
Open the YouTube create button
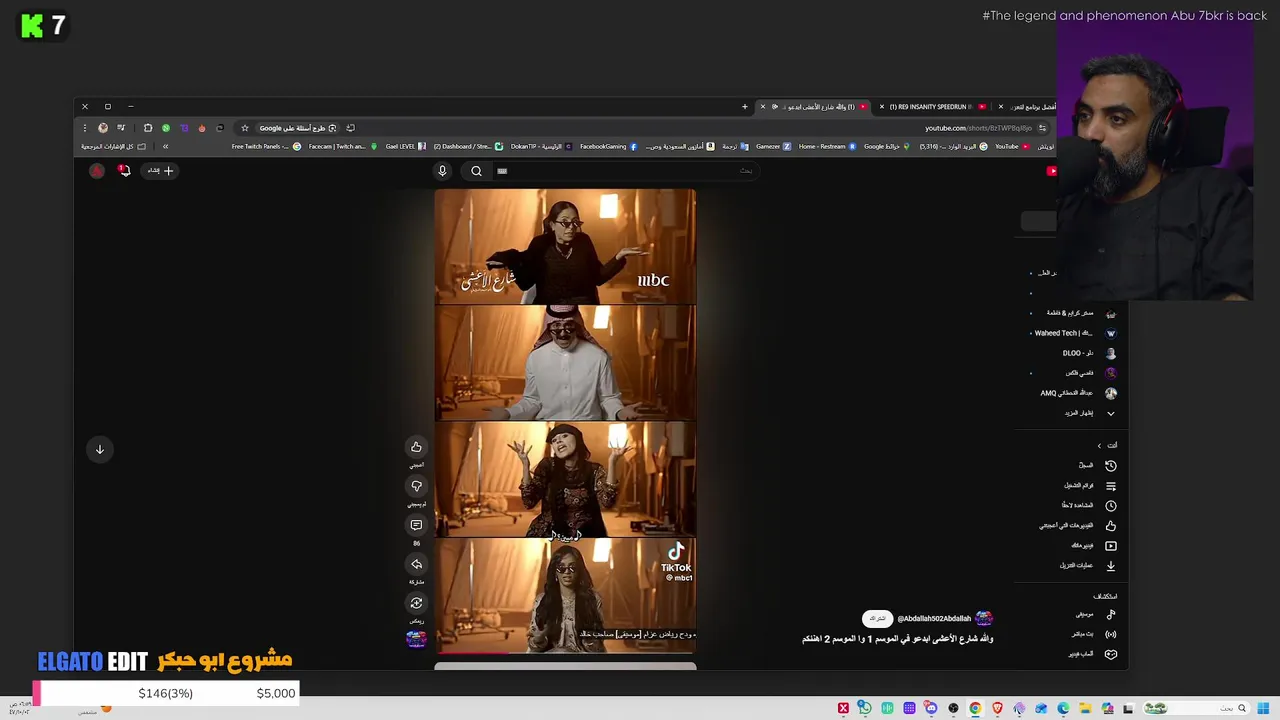click(x=160, y=171)
